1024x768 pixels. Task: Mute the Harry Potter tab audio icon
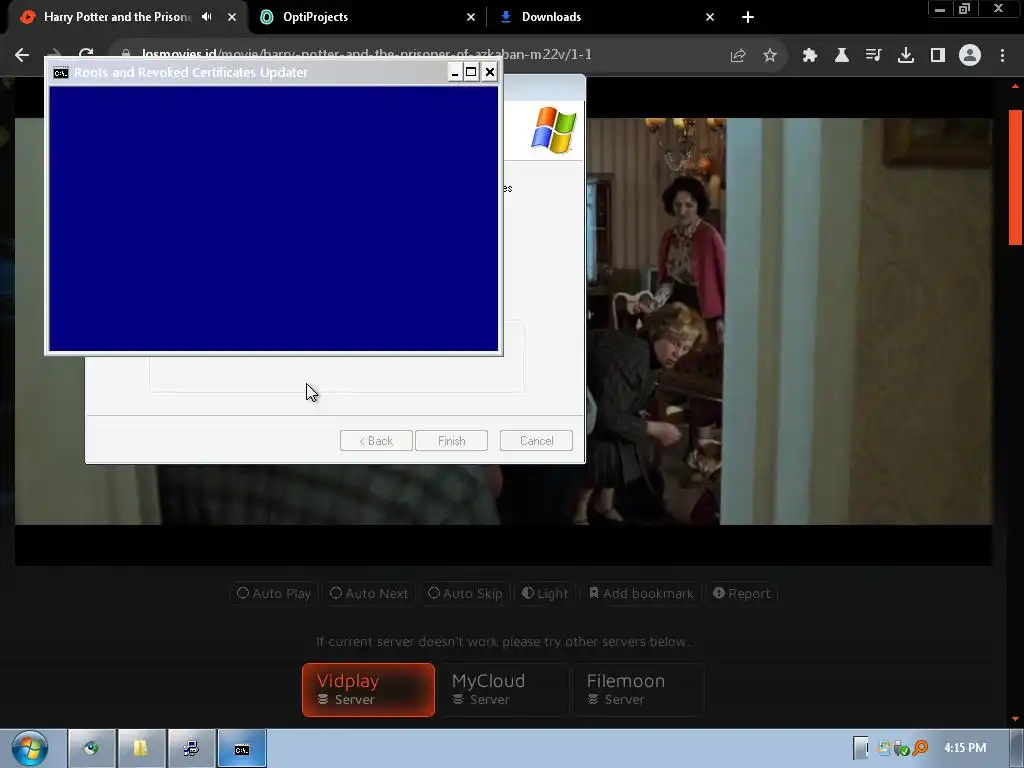206,17
